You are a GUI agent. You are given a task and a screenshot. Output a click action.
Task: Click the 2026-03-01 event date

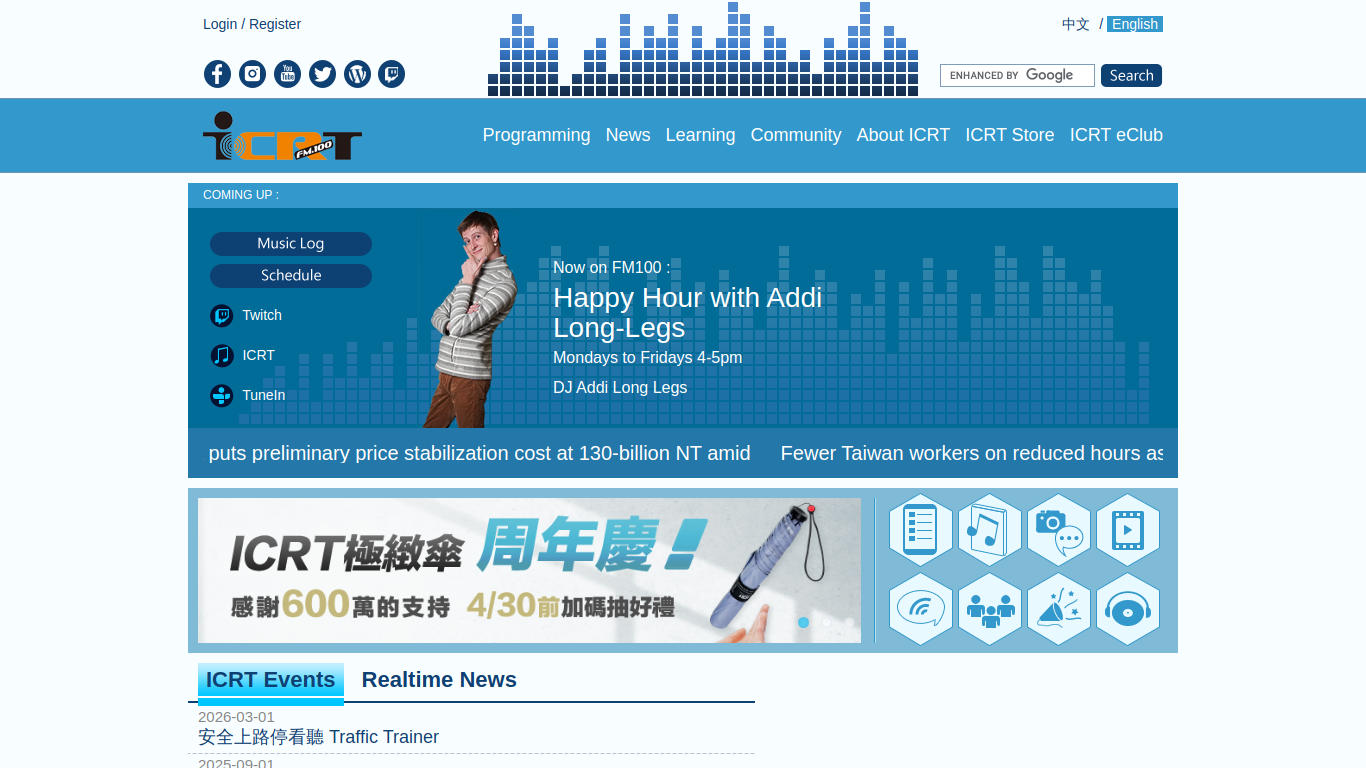pos(236,717)
